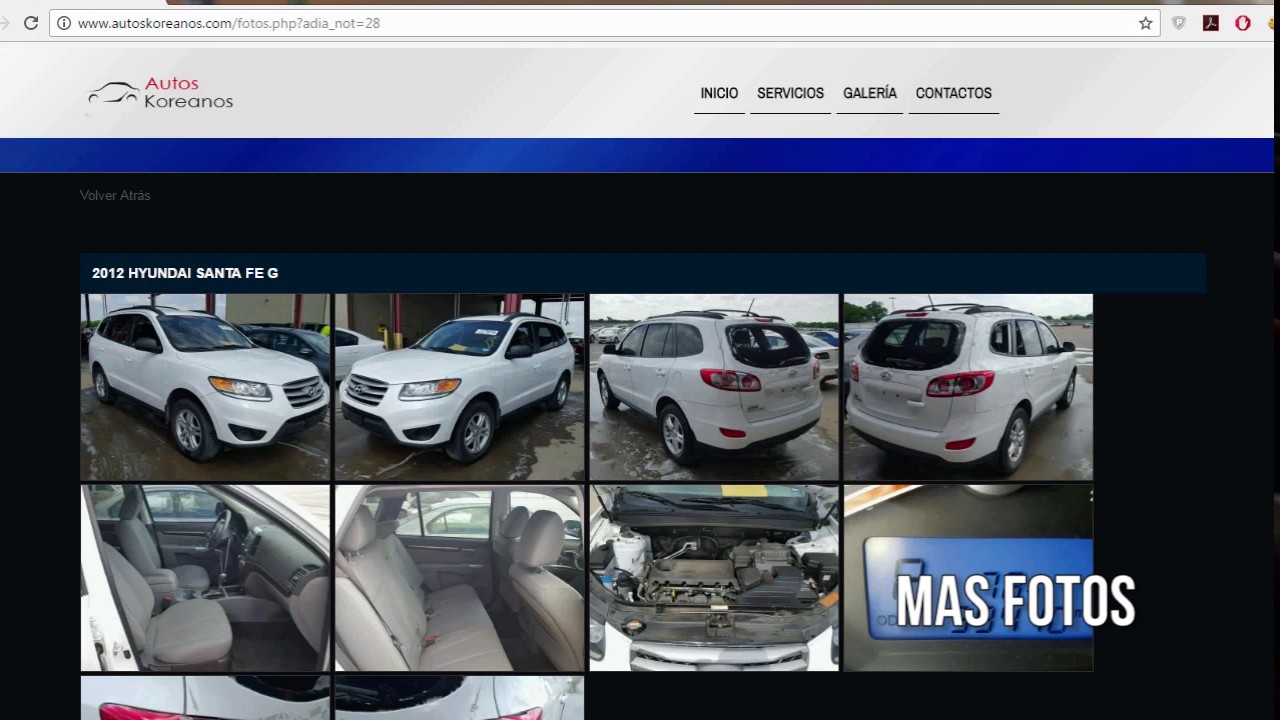The image size is (1280, 720).
Task: Click the 2012 HYUNDAI SANTA FE G heading
Action: click(185, 273)
